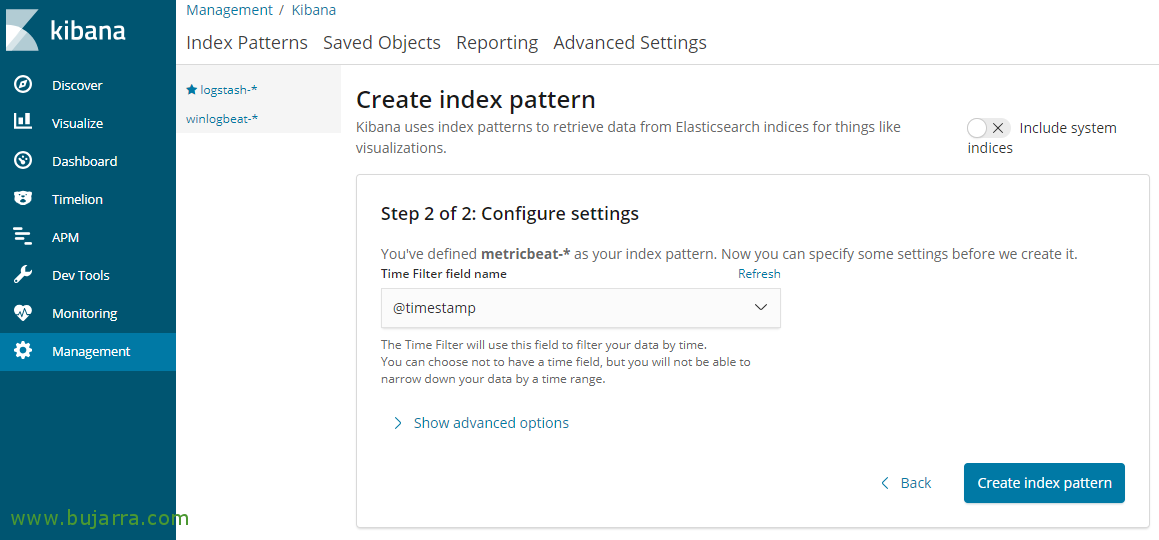Click the dropdown chevron beside @timestamp

[x=761, y=308]
